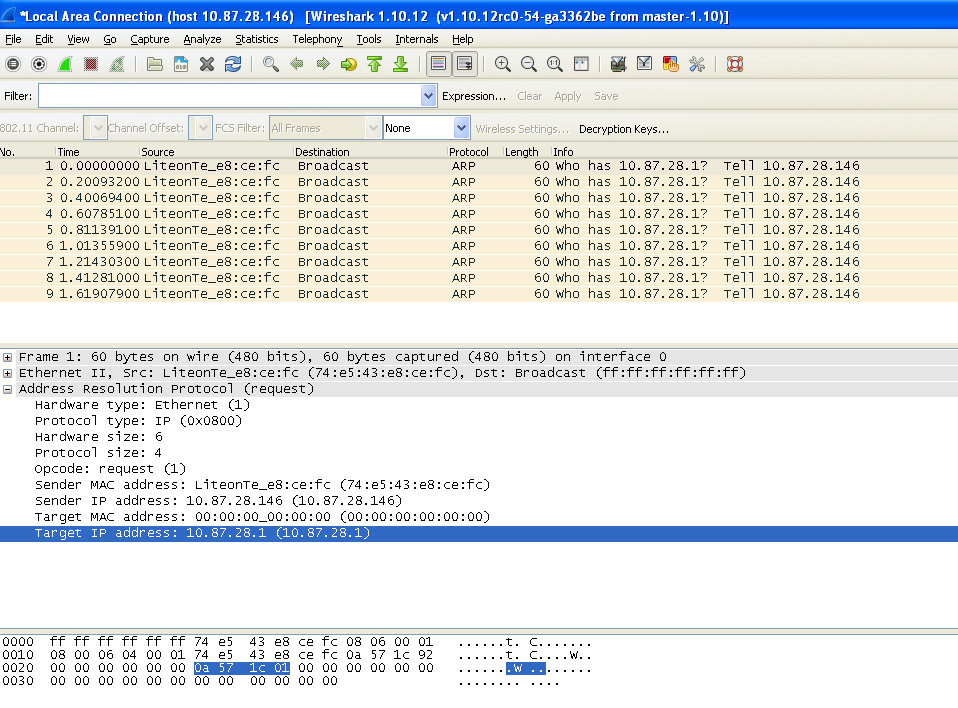Image resolution: width=958 pixels, height=708 pixels.
Task: Select hex dump row 0010
Action: [x=297, y=655]
